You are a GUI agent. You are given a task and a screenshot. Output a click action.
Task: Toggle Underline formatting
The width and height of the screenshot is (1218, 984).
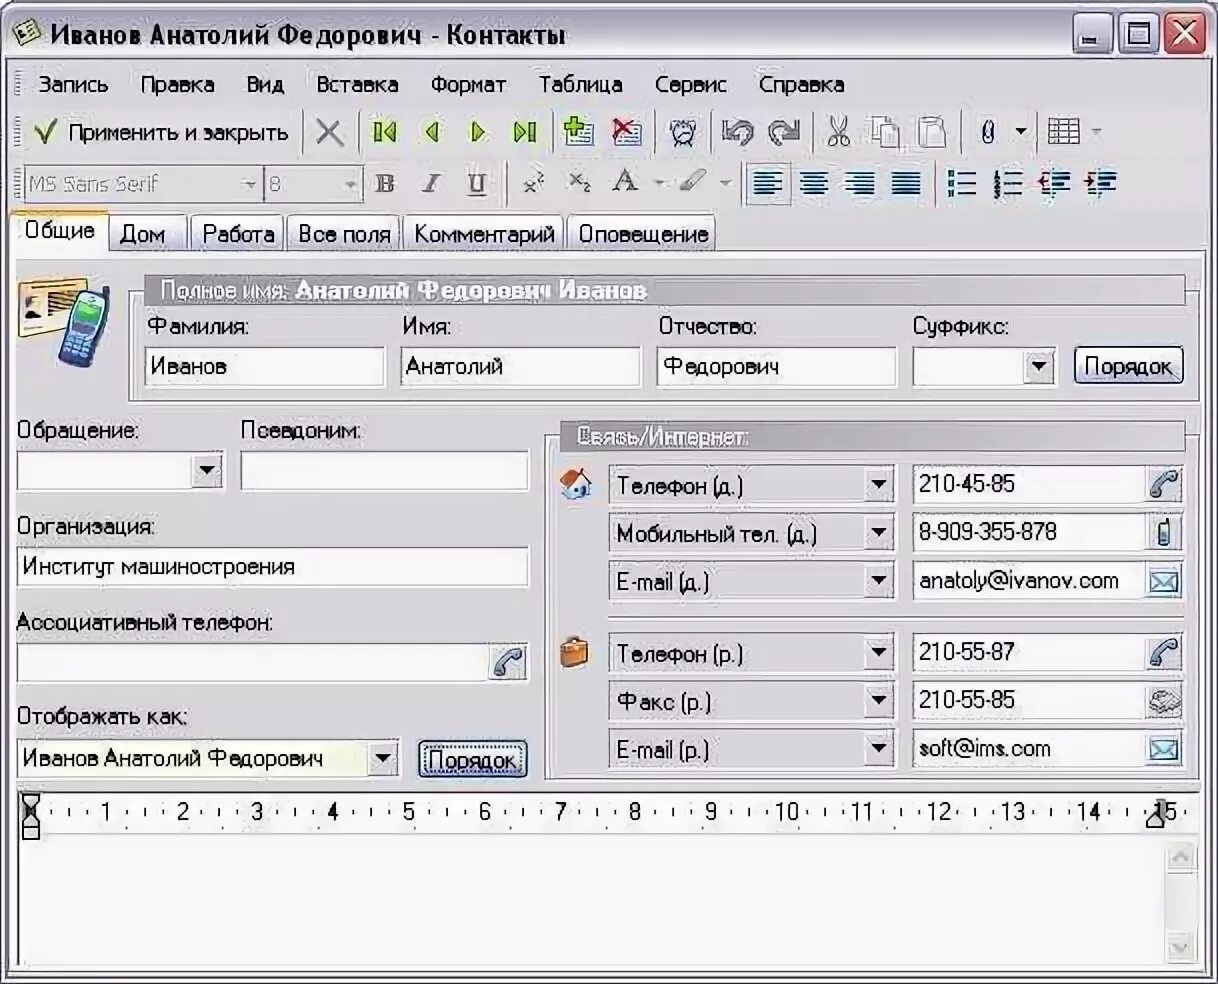pos(476,183)
